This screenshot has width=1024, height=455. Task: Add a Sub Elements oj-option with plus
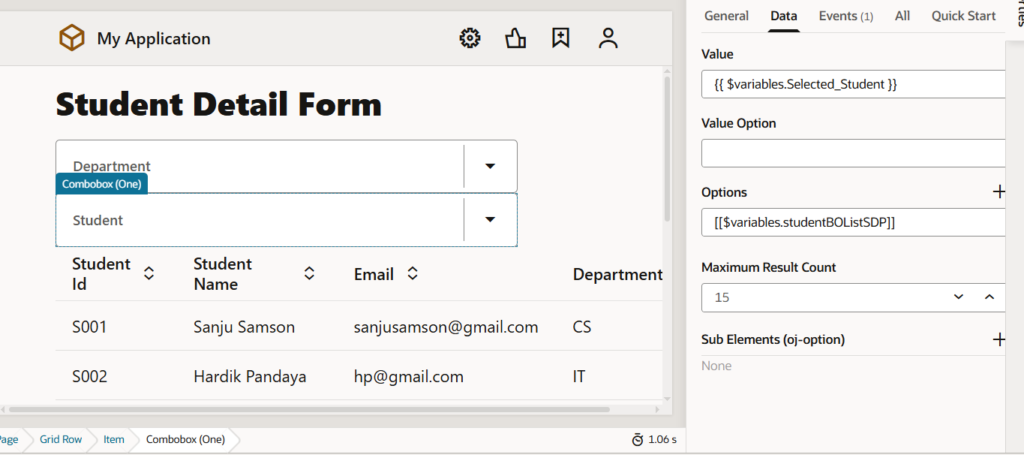998,339
